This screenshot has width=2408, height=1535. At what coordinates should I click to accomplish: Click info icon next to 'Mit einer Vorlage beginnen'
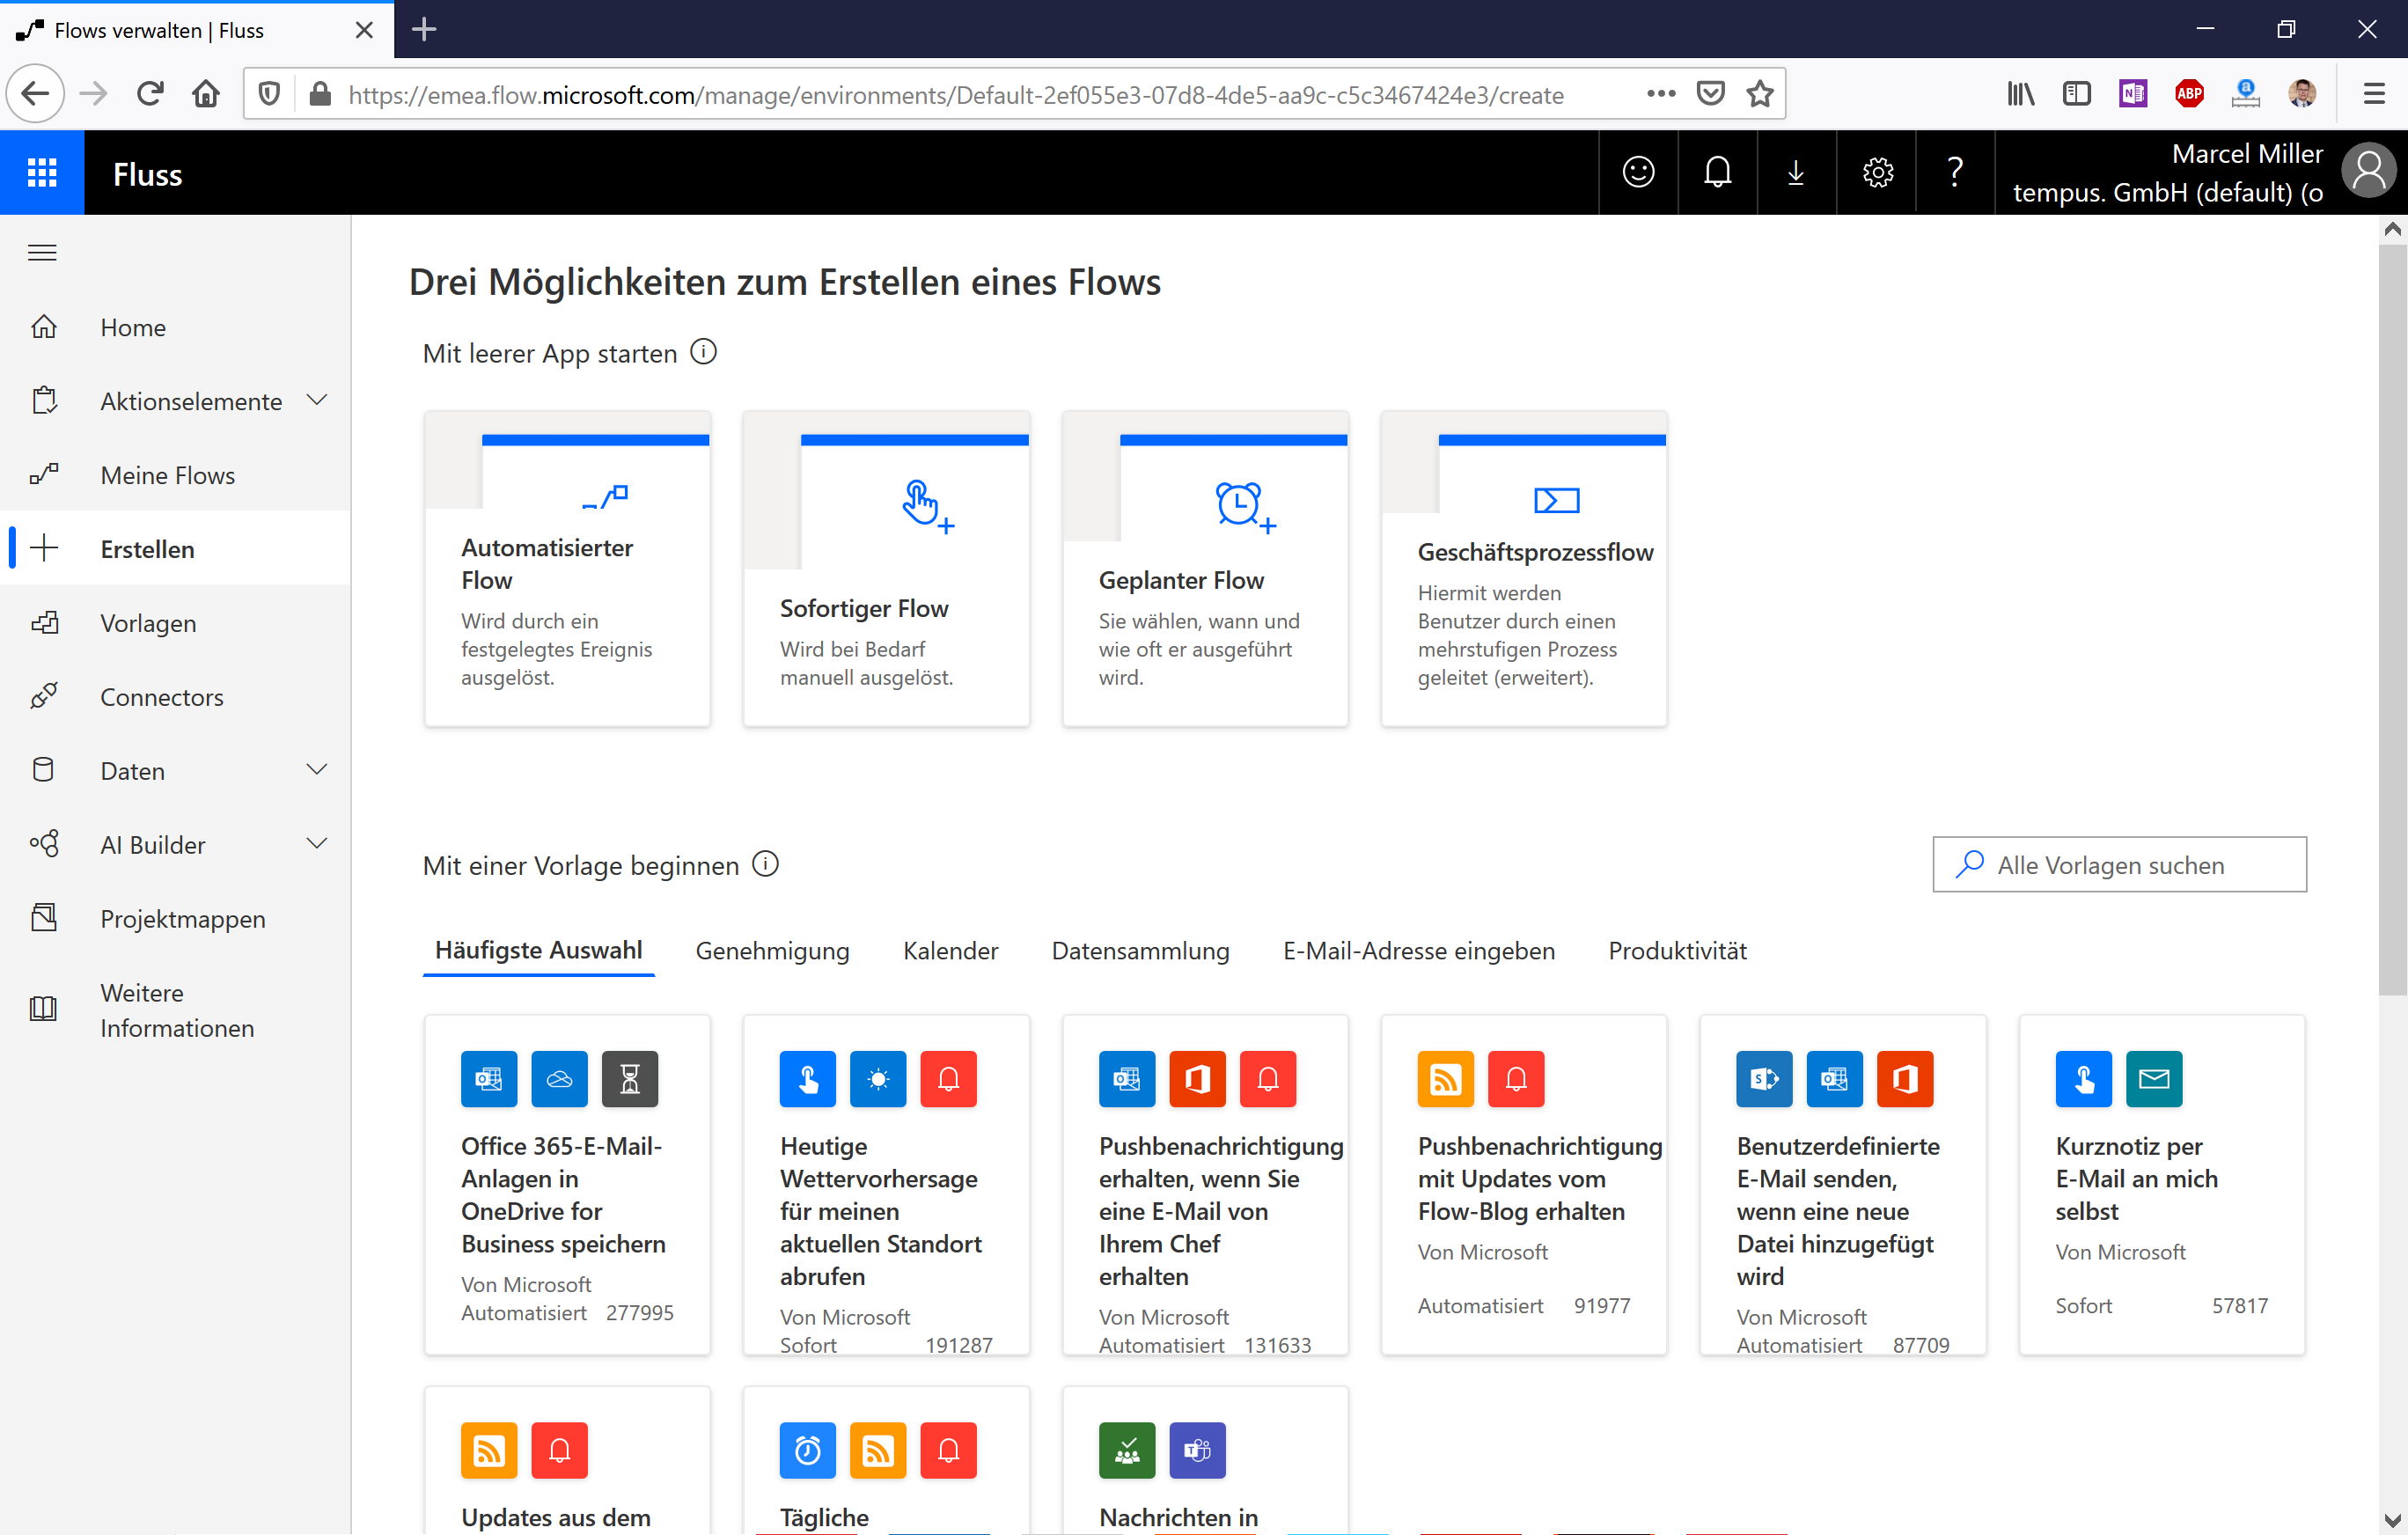click(x=765, y=864)
